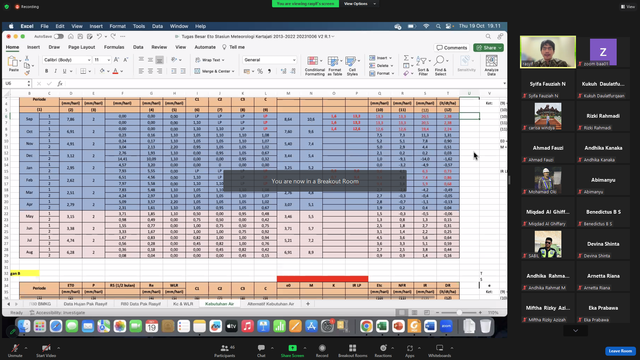
Task: Open the Insert ribbon tab
Action: pyautogui.click(x=33, y=47)
